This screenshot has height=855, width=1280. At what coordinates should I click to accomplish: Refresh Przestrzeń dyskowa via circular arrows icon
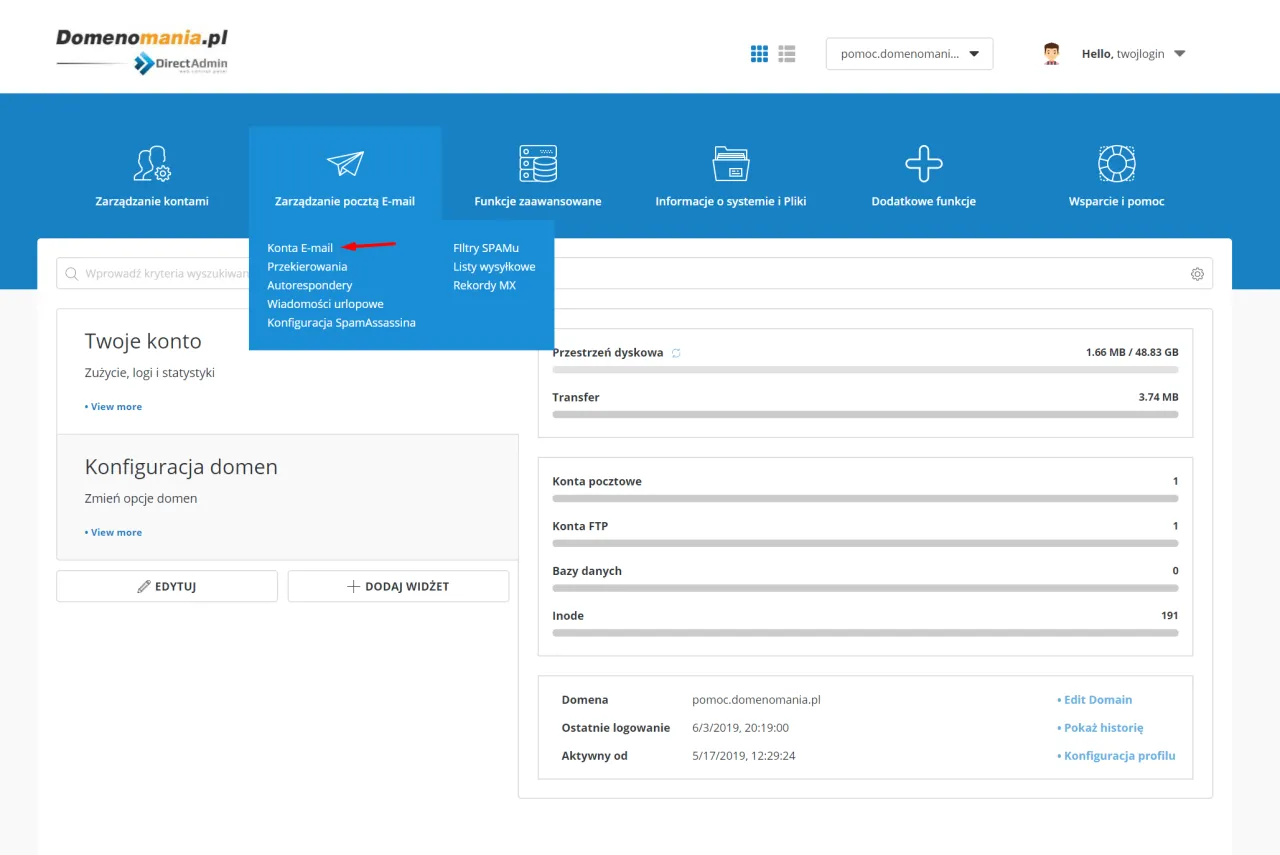point(678,352)
